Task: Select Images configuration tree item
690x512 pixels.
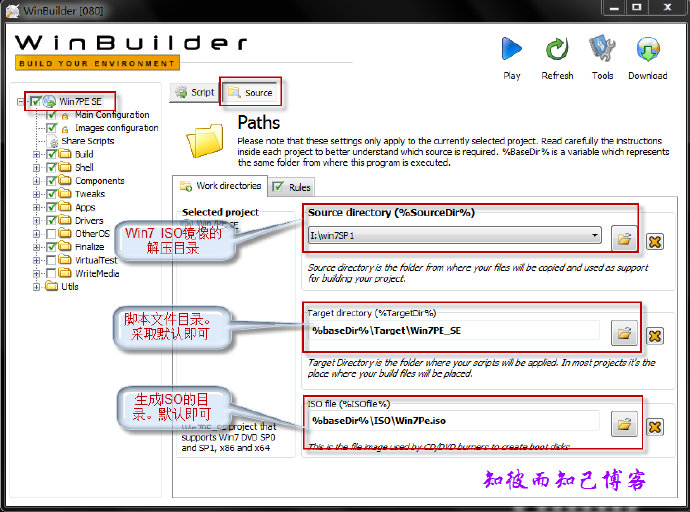Action: tap(117, 128)
